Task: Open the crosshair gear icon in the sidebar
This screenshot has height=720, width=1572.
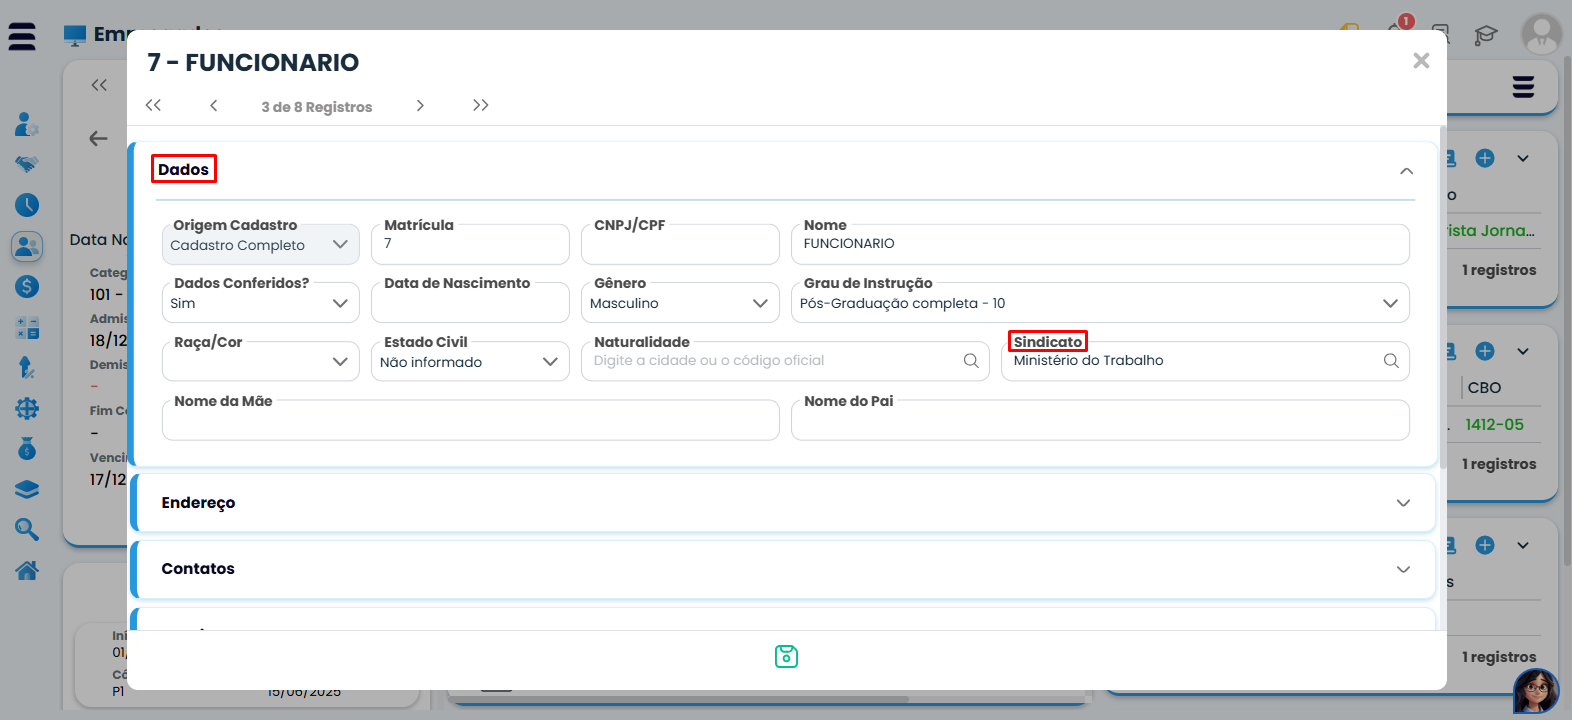Action: tap(27, 408)
